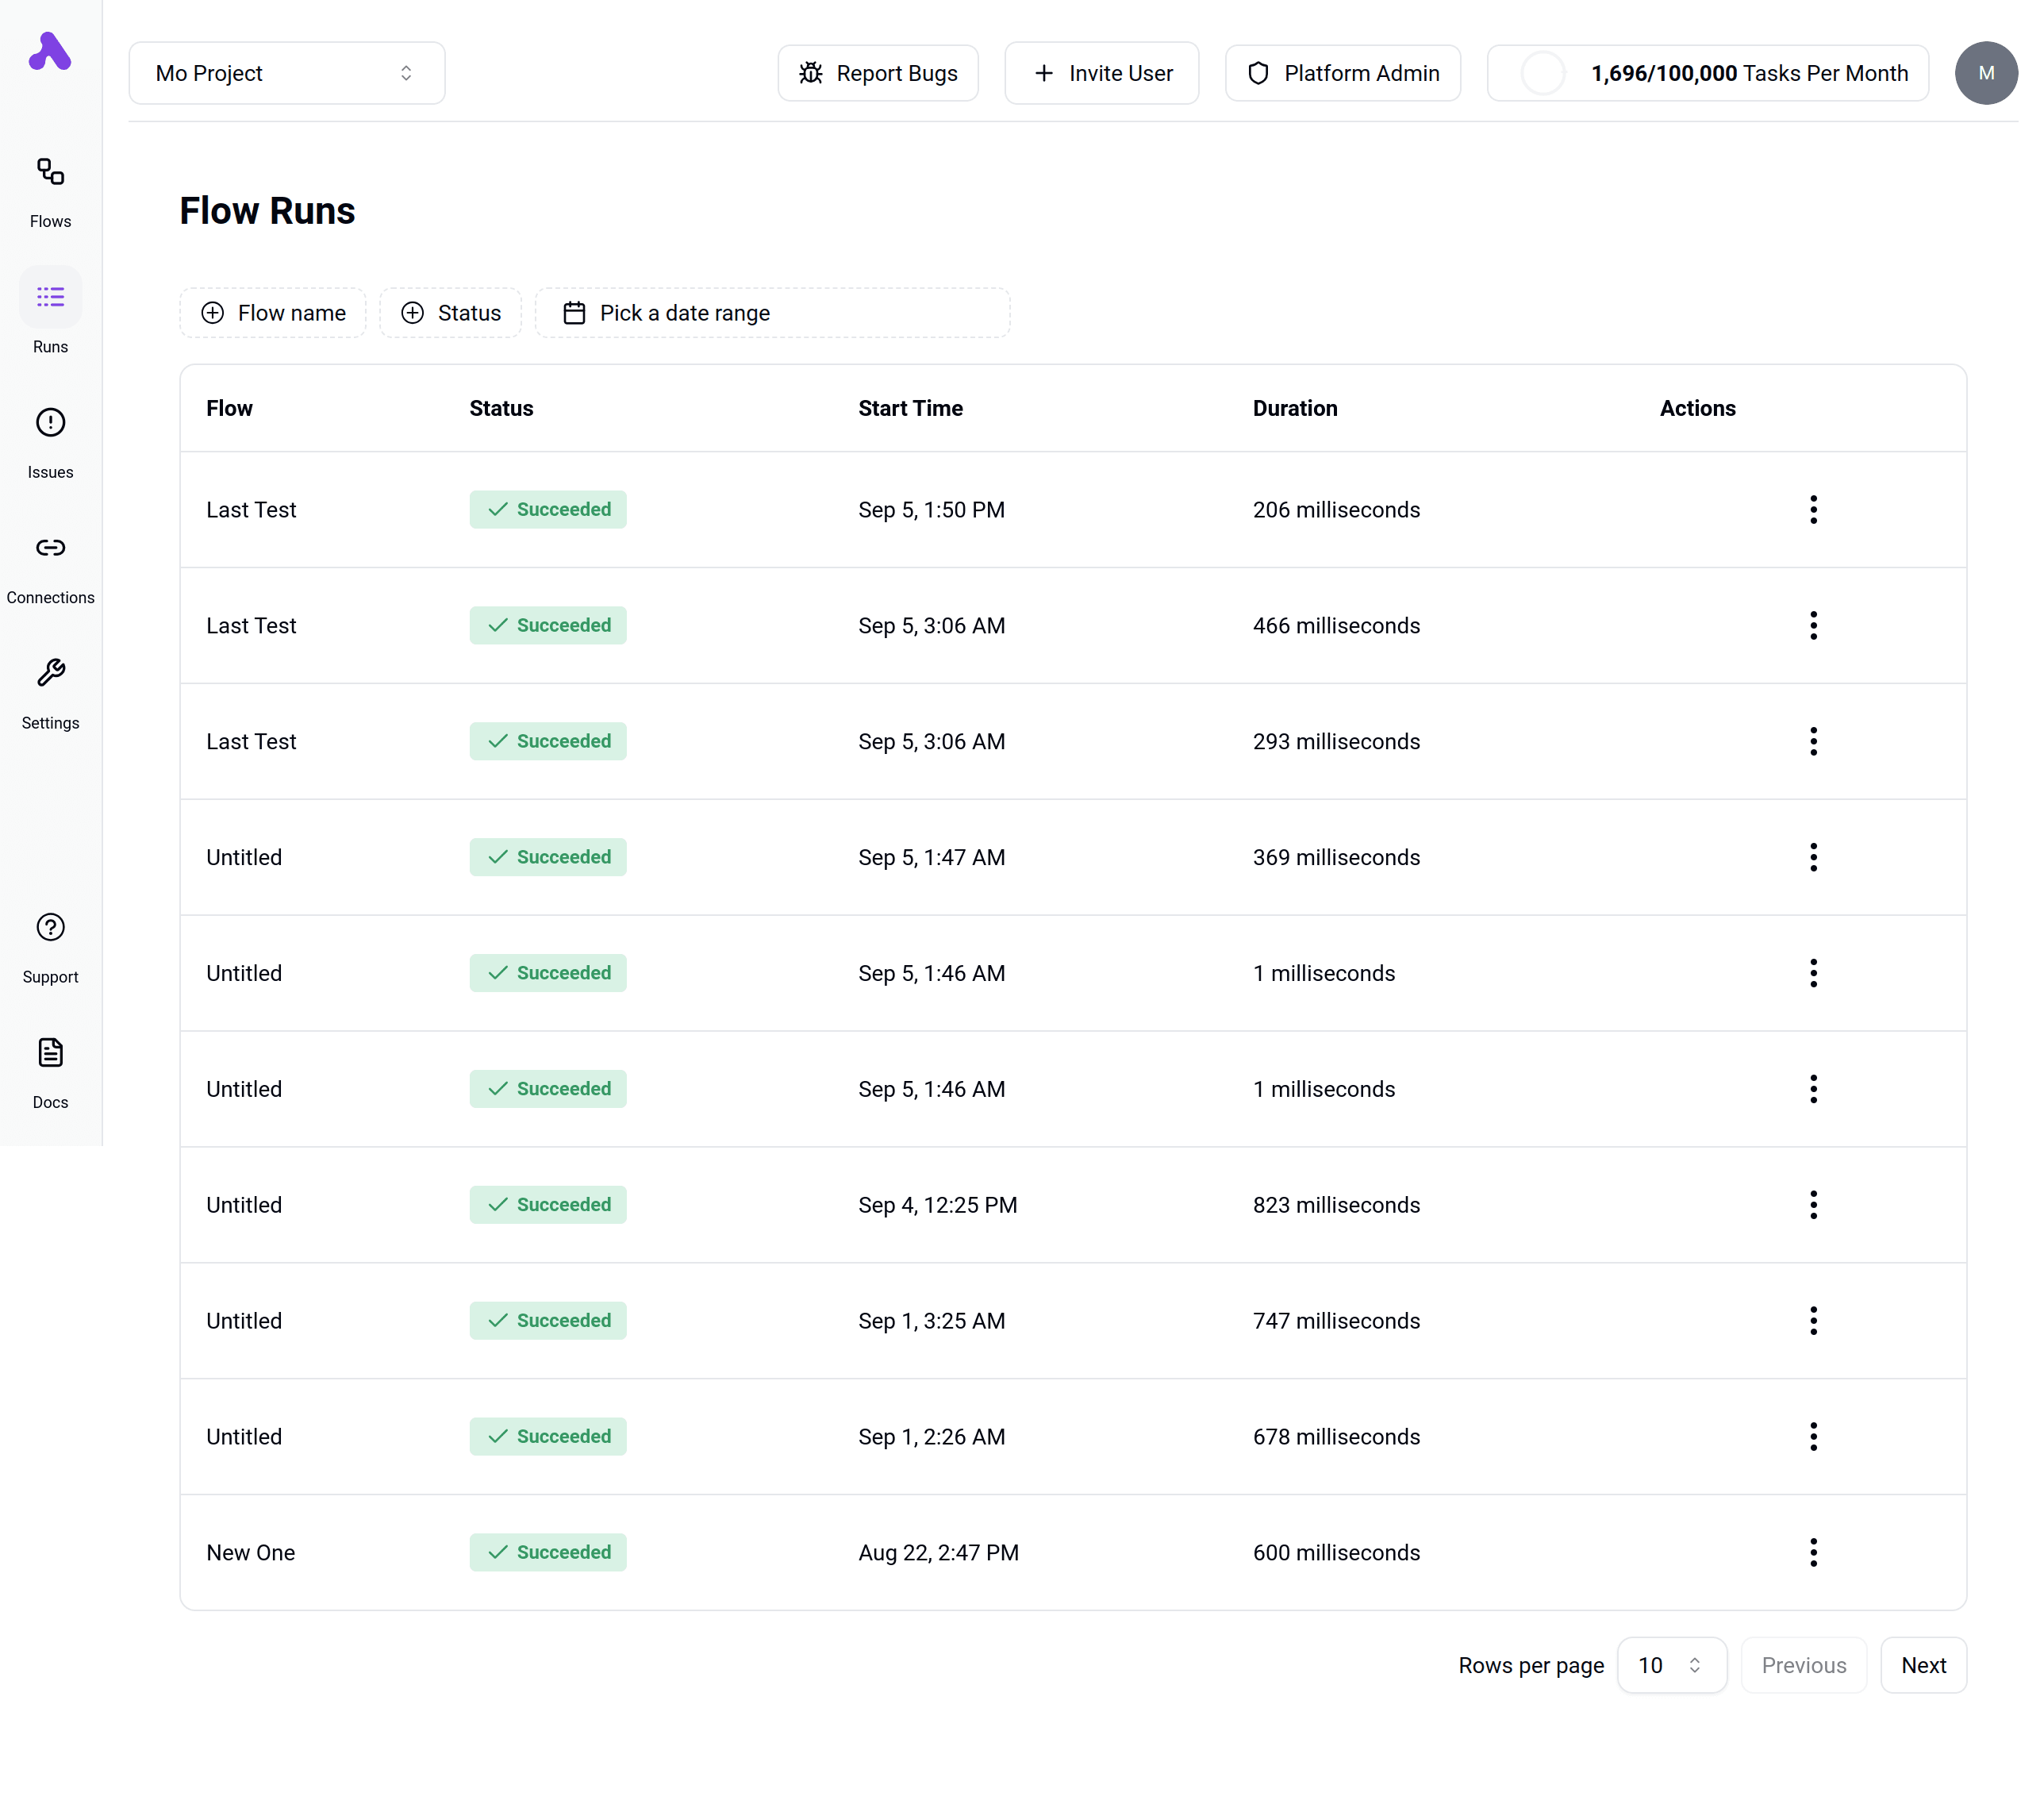Open actions menu for 206 milliseconds run
The image size is (2044, 1808).
coord(1813,510)
